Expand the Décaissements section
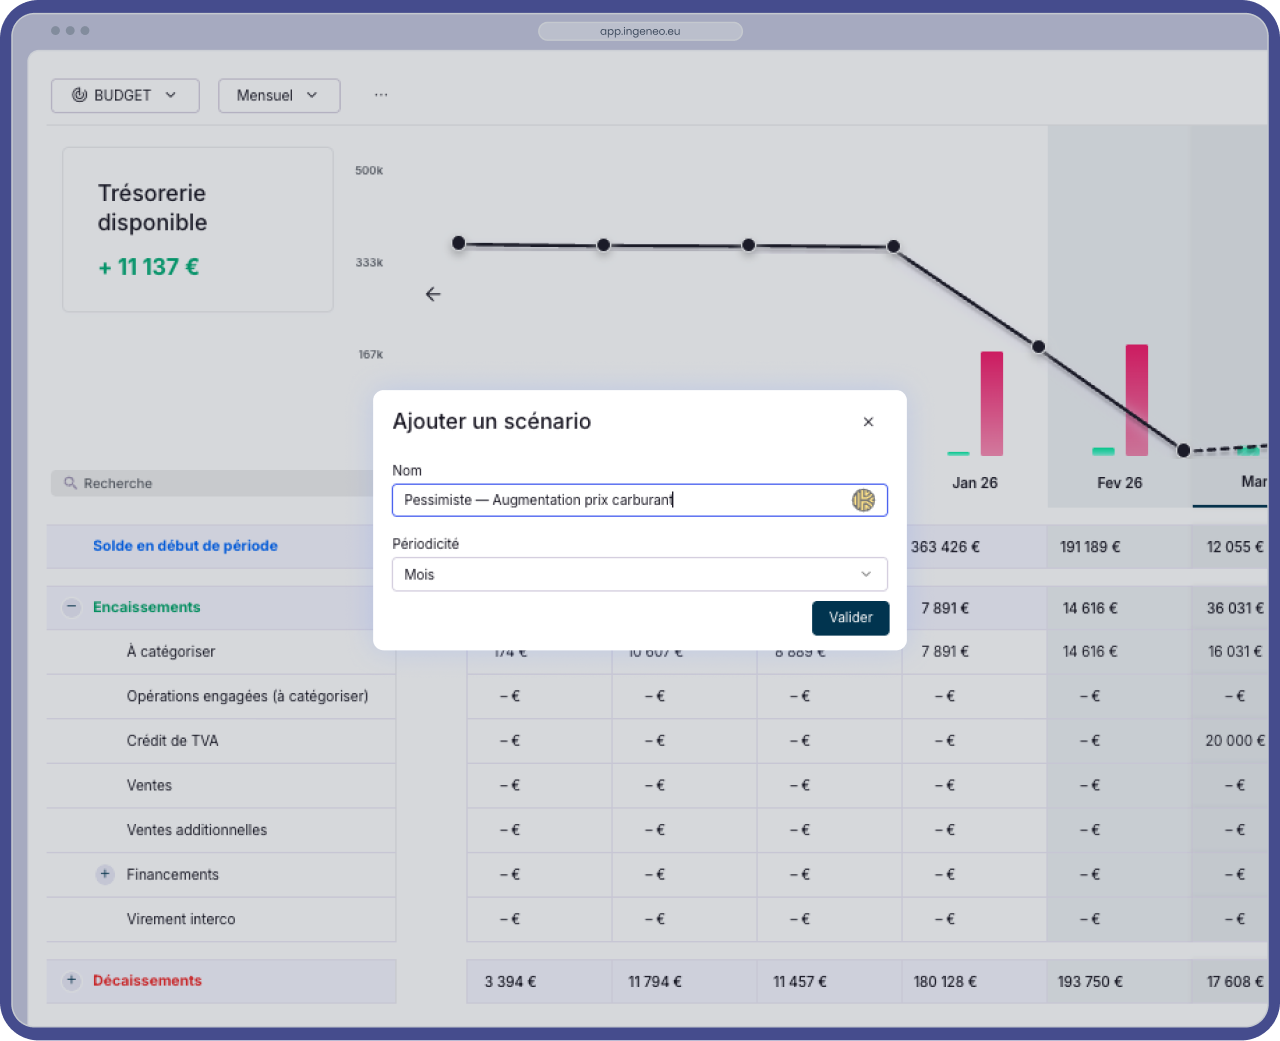This screenshot has height=1041, width=1280. pyautogui.click(x=71, y=980)
